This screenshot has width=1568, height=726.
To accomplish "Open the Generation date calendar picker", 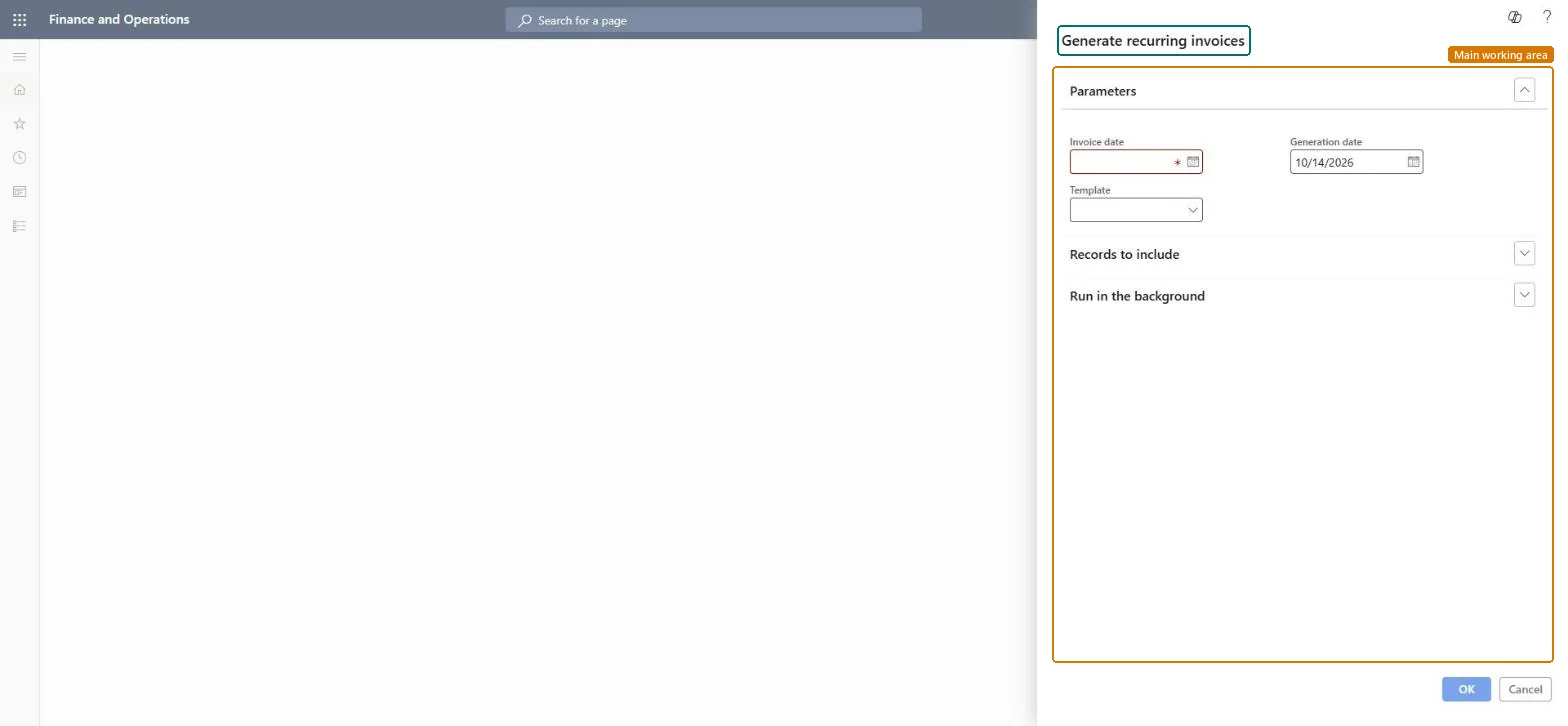I will 1414,162.
